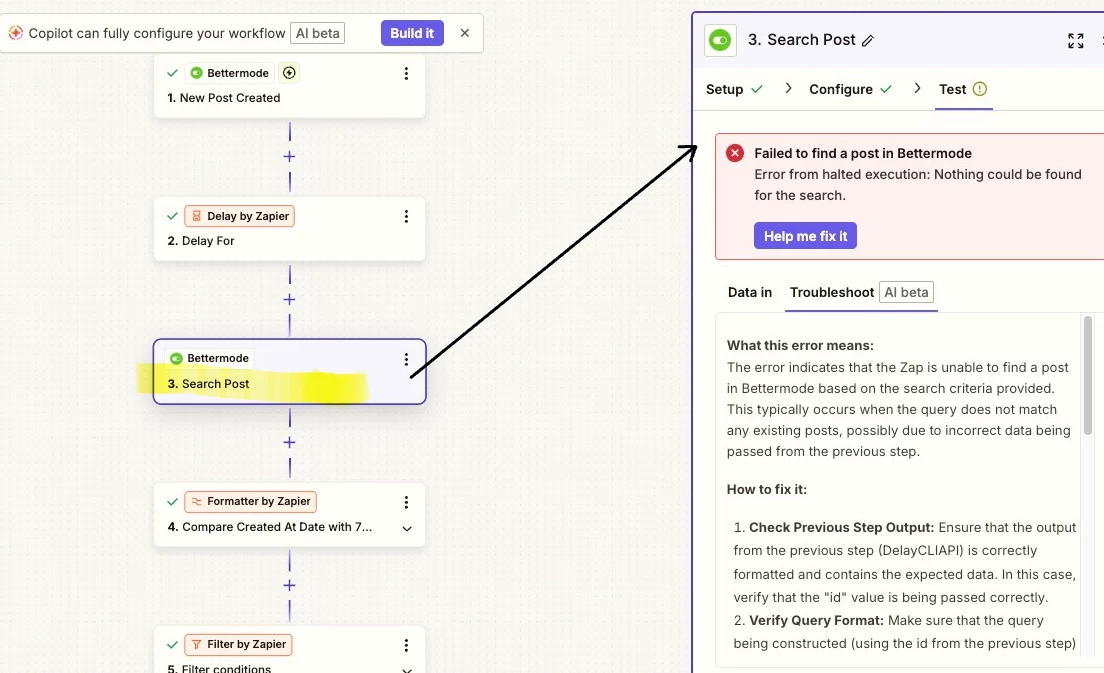The width and height of the screenshot is (1104, 673).
Task: Open the three-dot menu for Filter conditions
Action: point(406,645)
